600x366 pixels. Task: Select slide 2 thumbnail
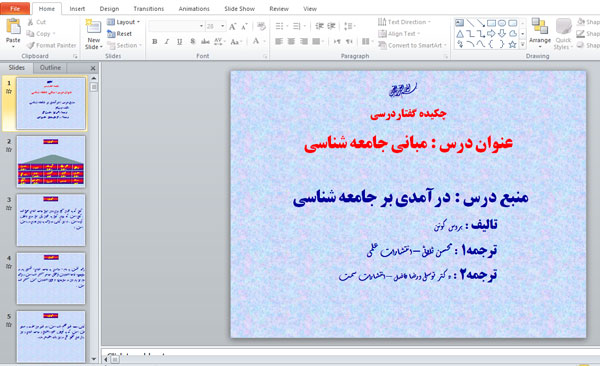click(51, 161)
